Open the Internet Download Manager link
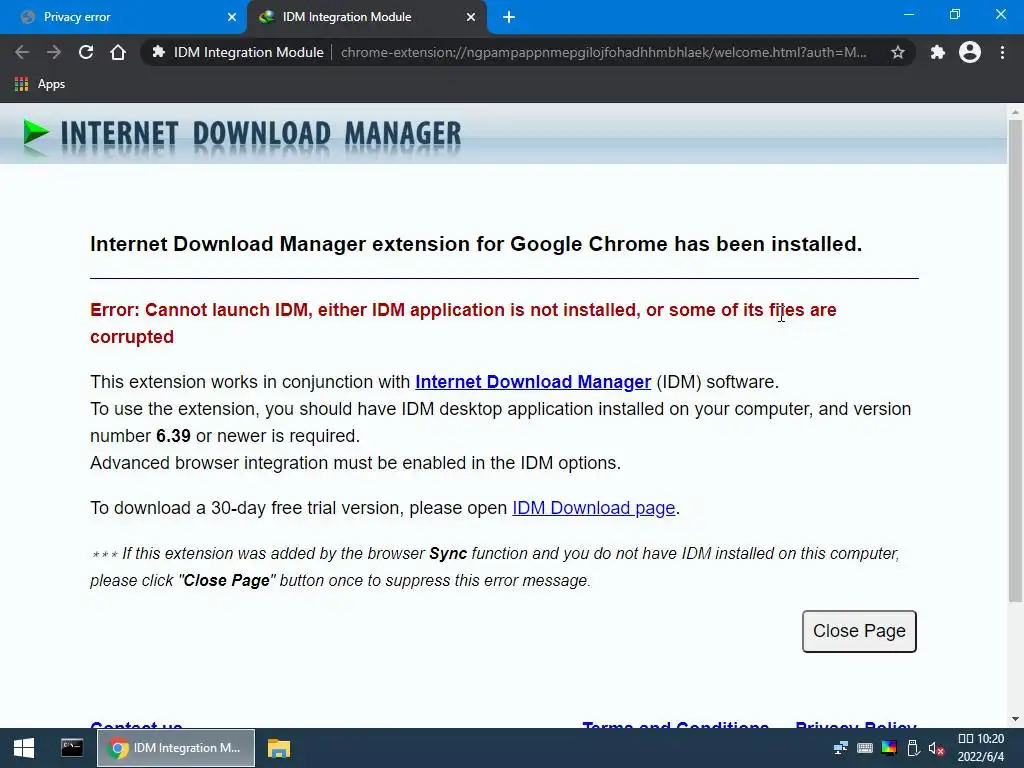Image resolution: width=1024 pixels, height=768 pixels. click(x=533, y=381)
